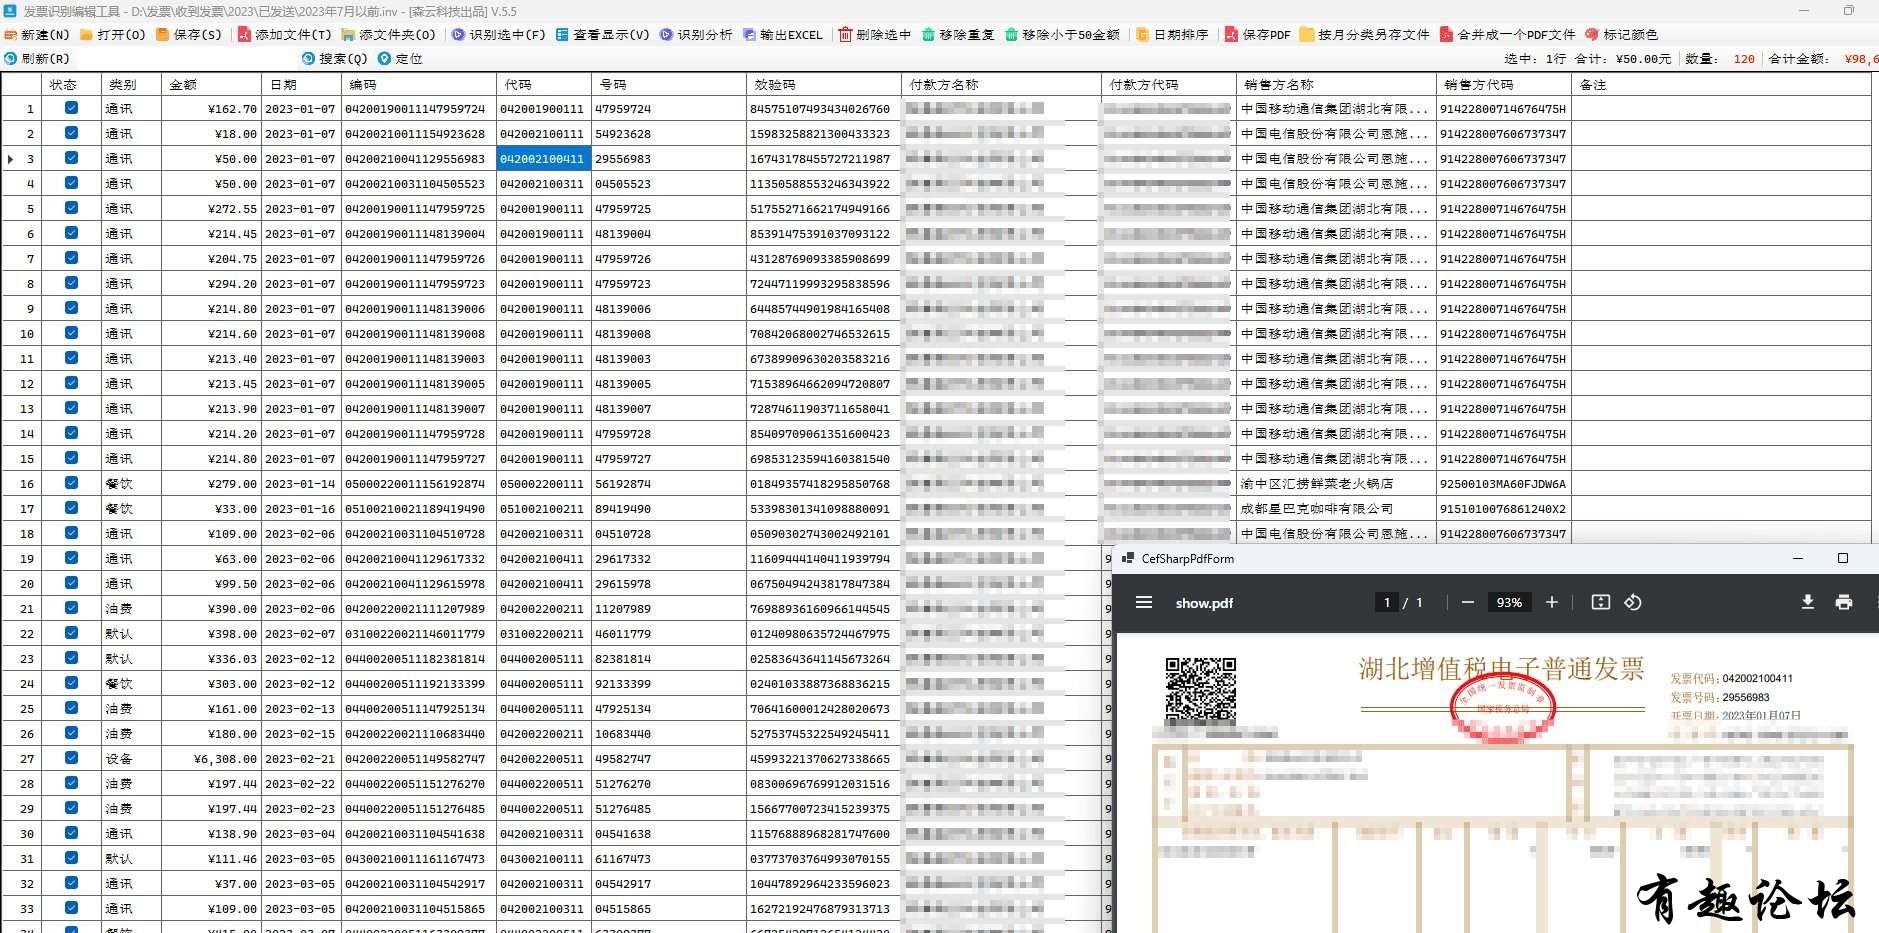The image size is (1879, 933).
Task: Delete selected rows via 删除选中
Action: click(x=875, y=34)
